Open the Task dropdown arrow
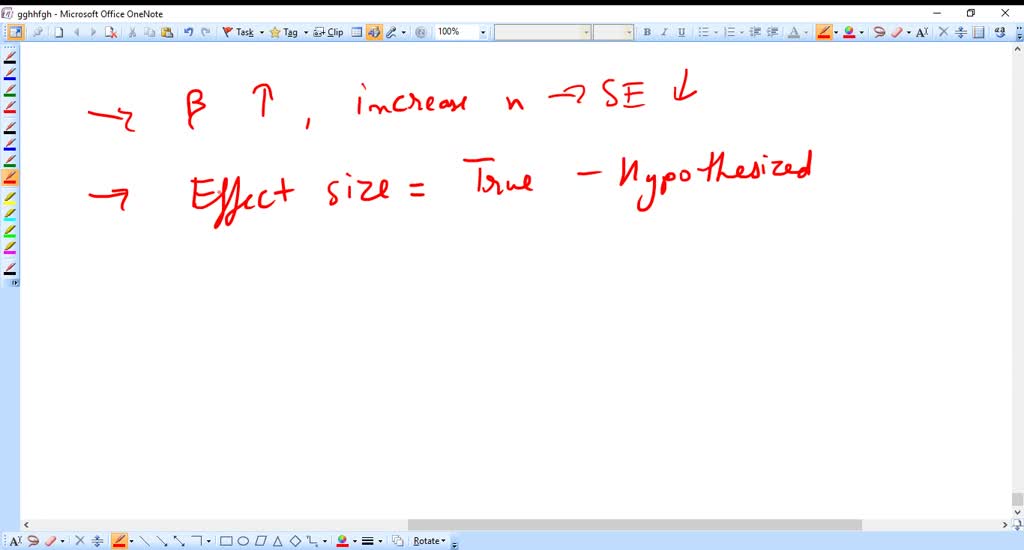This screenshot has width=1024, height=550. click(262, 32)
